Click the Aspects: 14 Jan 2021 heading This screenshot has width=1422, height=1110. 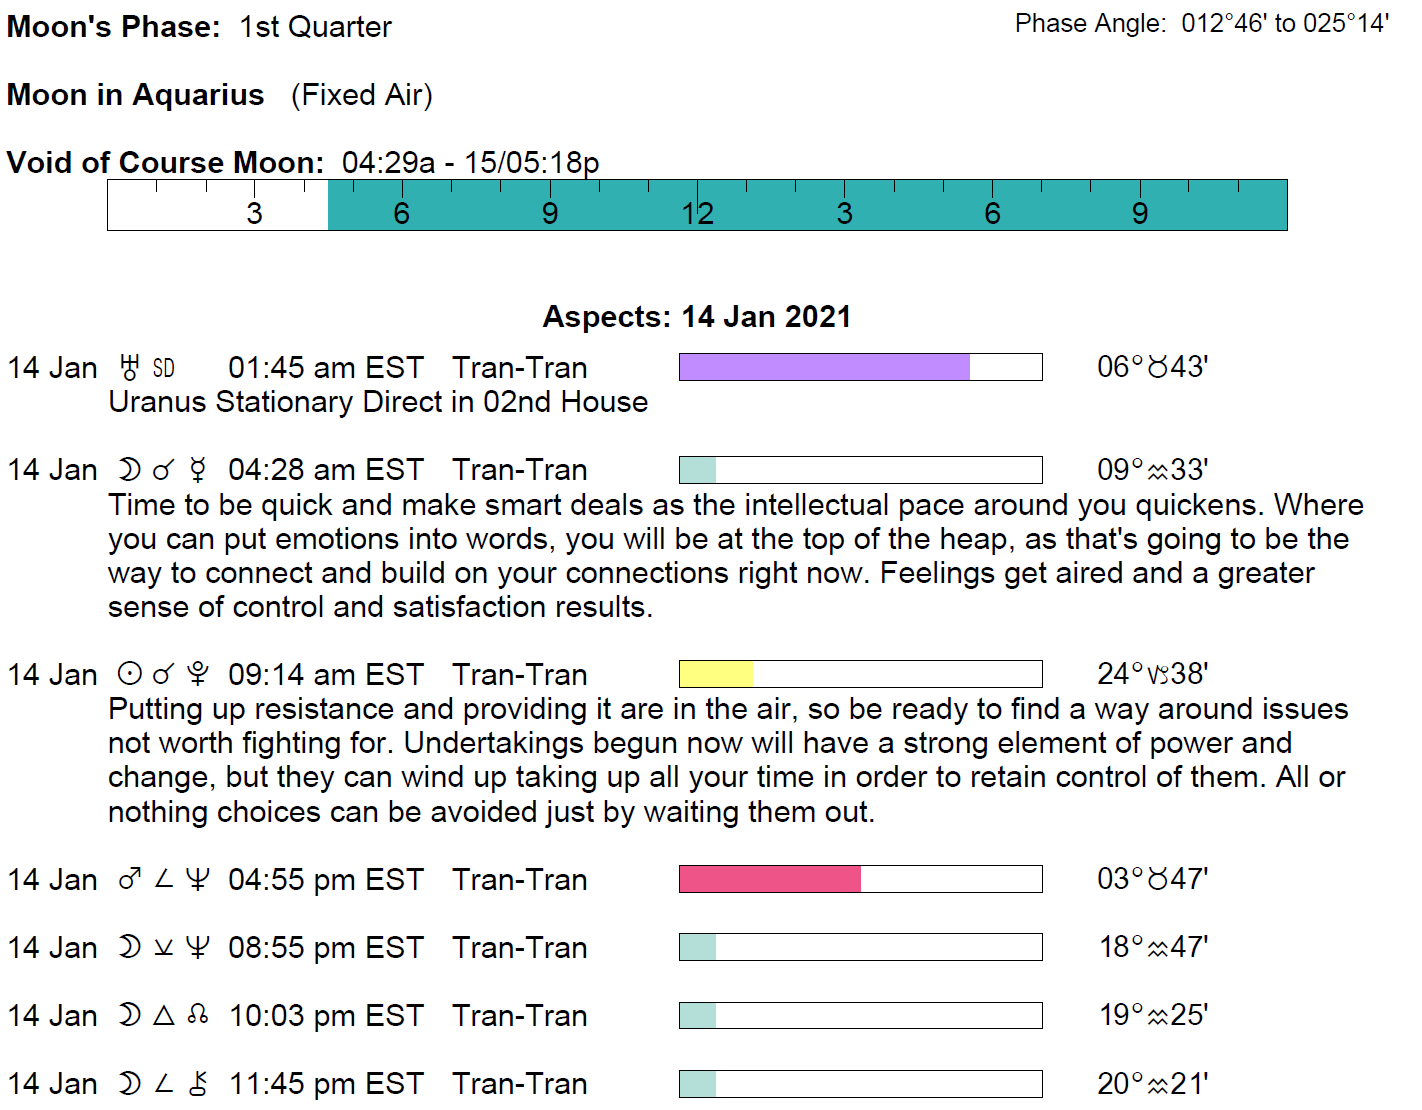pyautogui.click(x=696, y=317)
